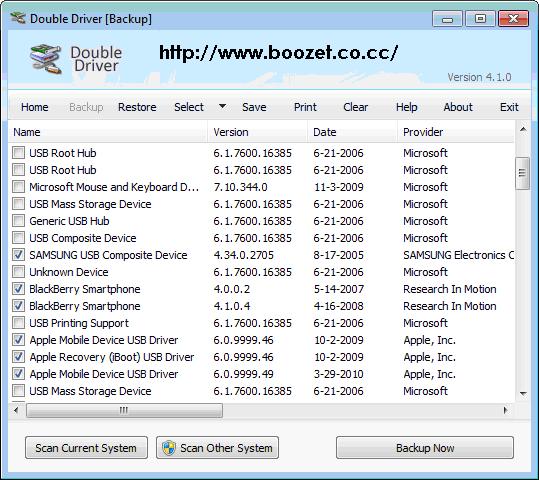539x480 pixels.
Task: Click provider cell 'SAMSUNG Electronics C'
Action: coord(459,255)
